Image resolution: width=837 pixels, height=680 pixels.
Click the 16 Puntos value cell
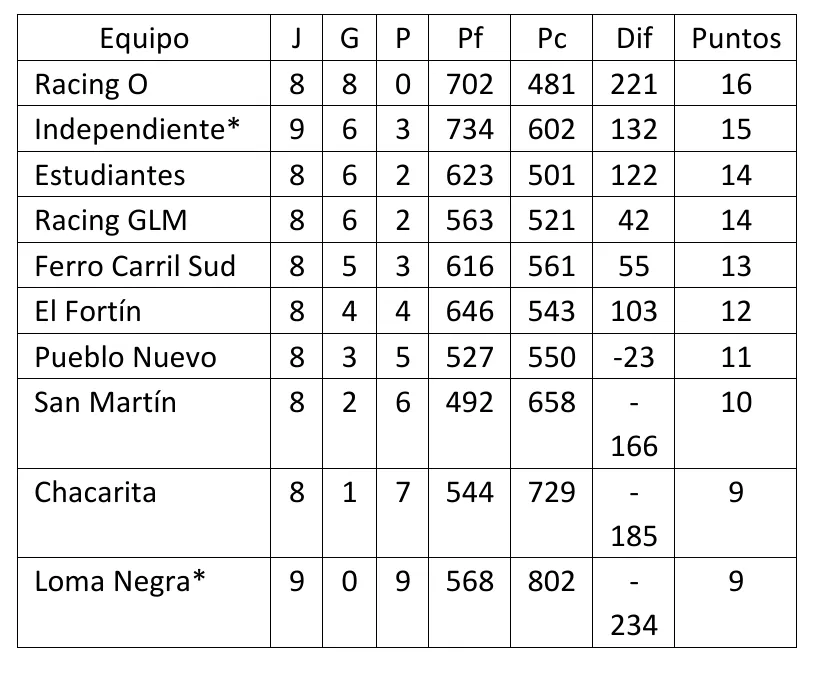[736, 84]
